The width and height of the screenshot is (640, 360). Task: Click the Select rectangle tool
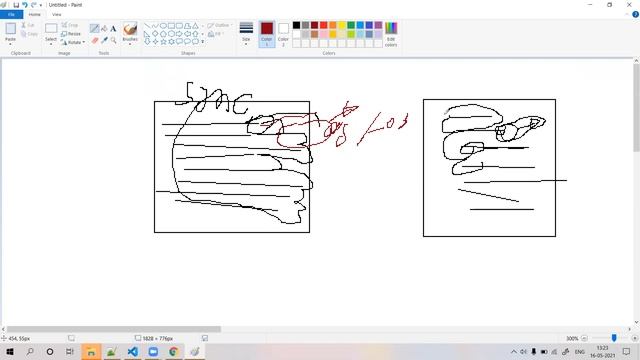coord(51,28)
